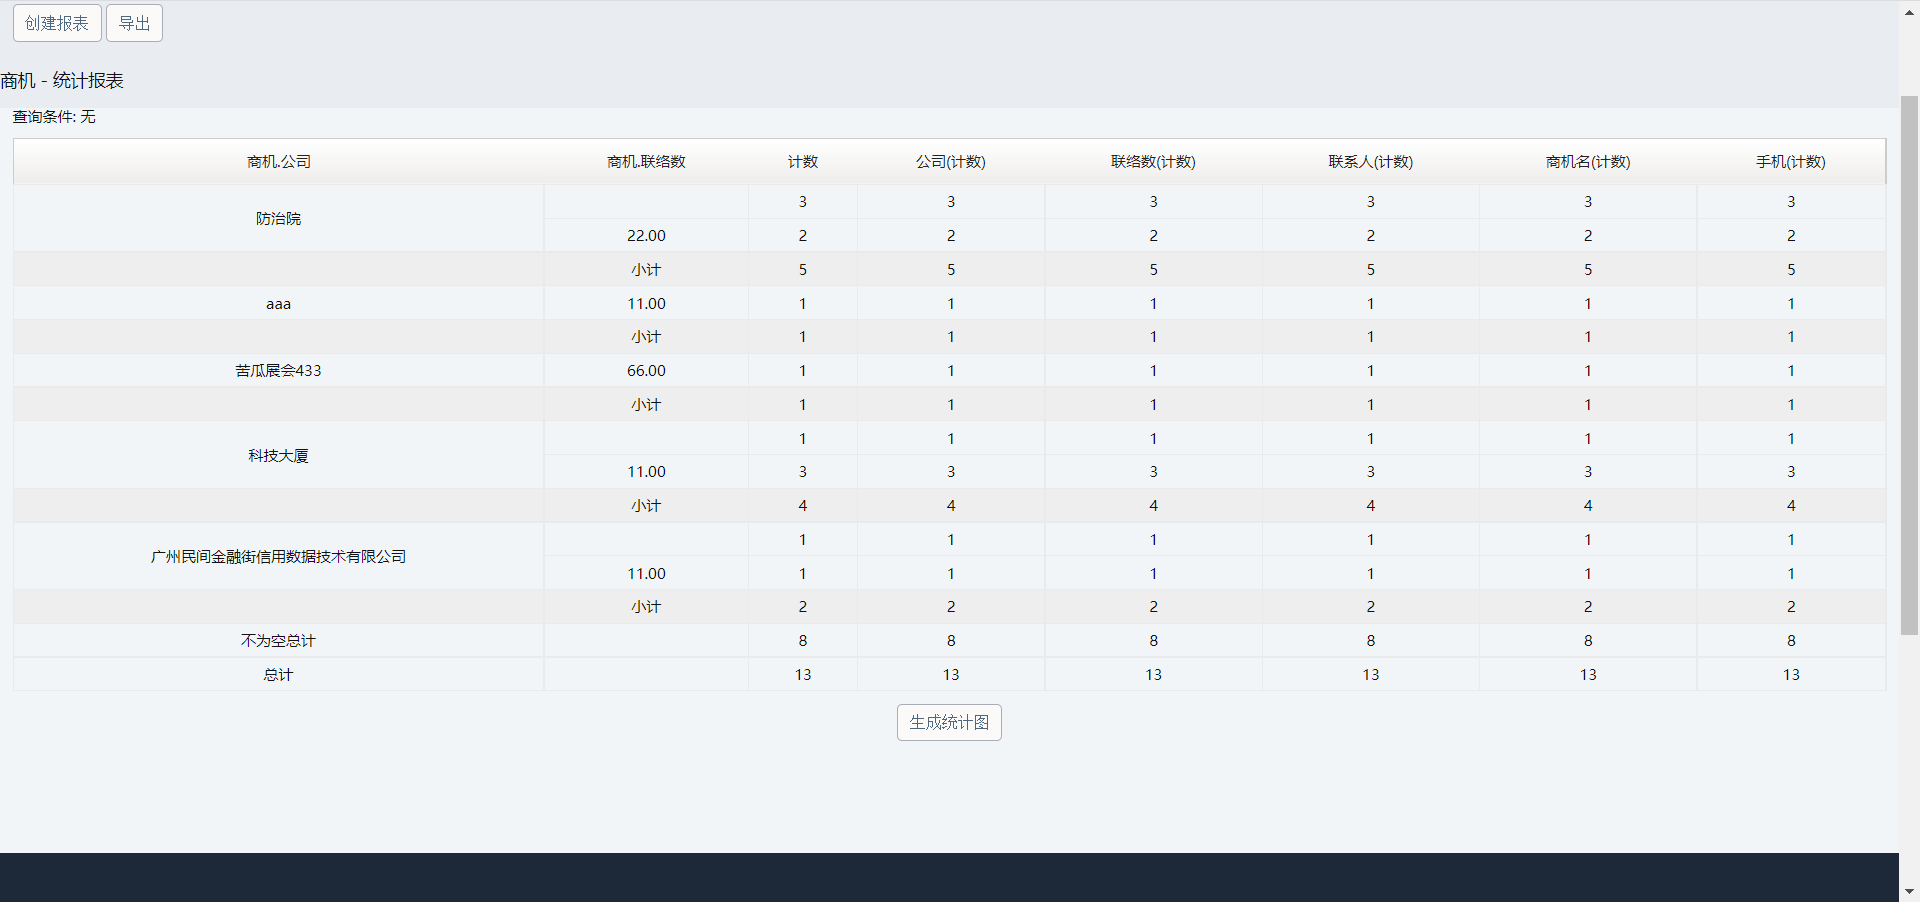The width and height of the screenshot is (1920, 902).
Task: Click 小计 under 科技大厦
Action: tap(646, 505)
